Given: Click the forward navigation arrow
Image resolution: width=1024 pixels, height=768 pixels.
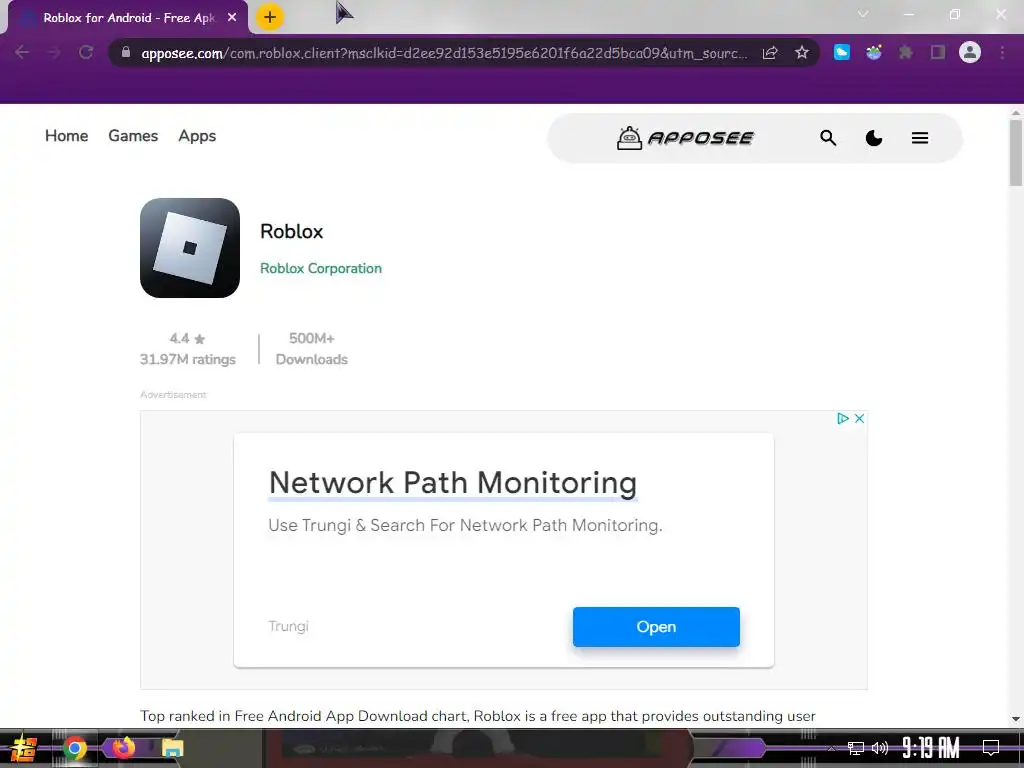Looking at the screenshot, I should pyautogui.click(x=54, y=52).
